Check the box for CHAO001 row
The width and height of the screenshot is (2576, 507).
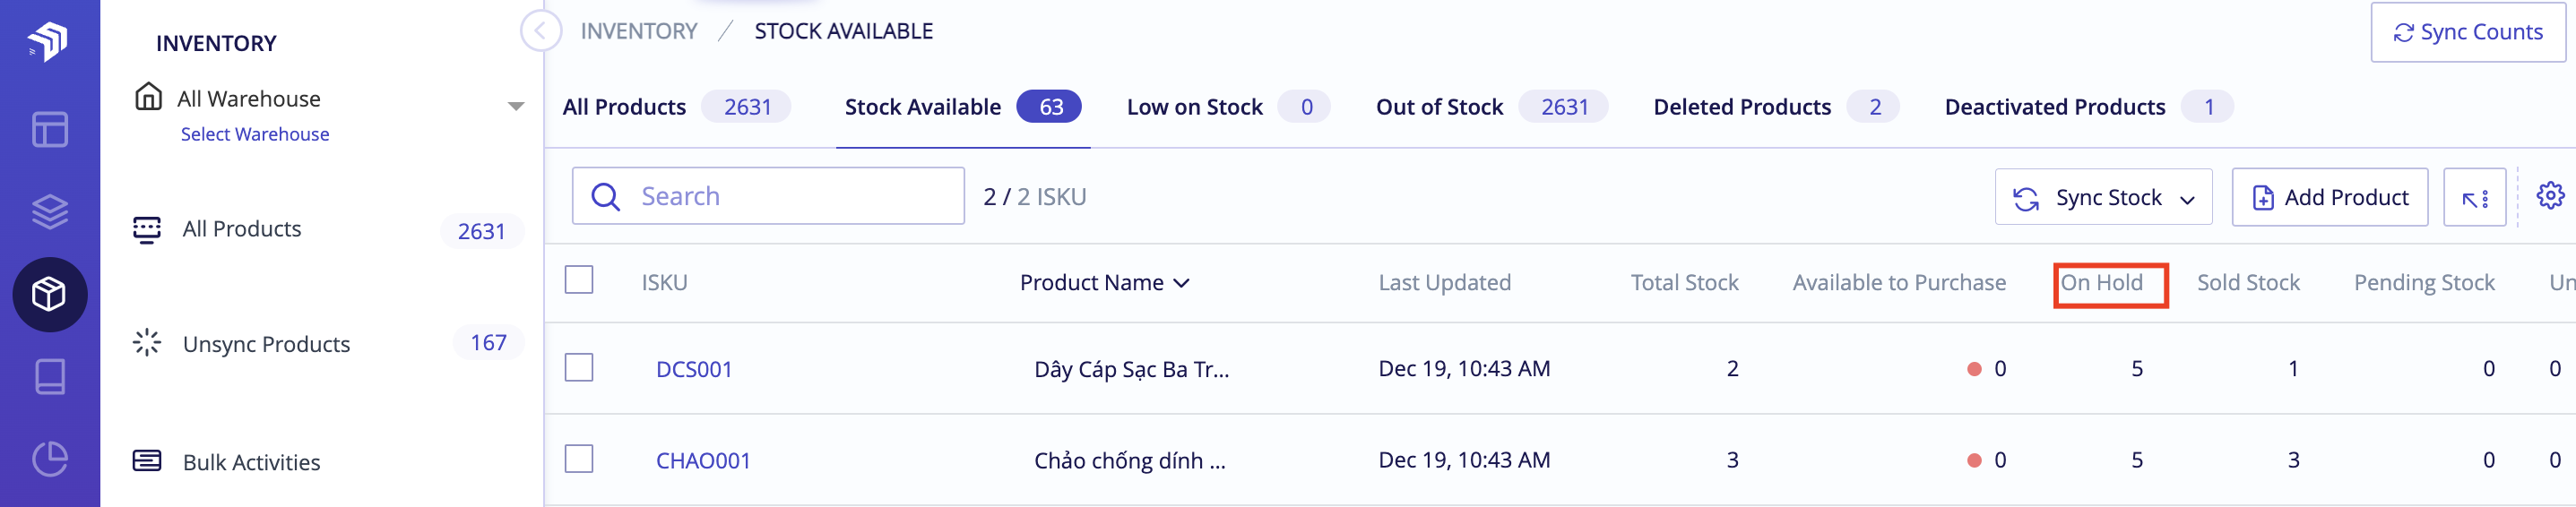coord(579,460)
